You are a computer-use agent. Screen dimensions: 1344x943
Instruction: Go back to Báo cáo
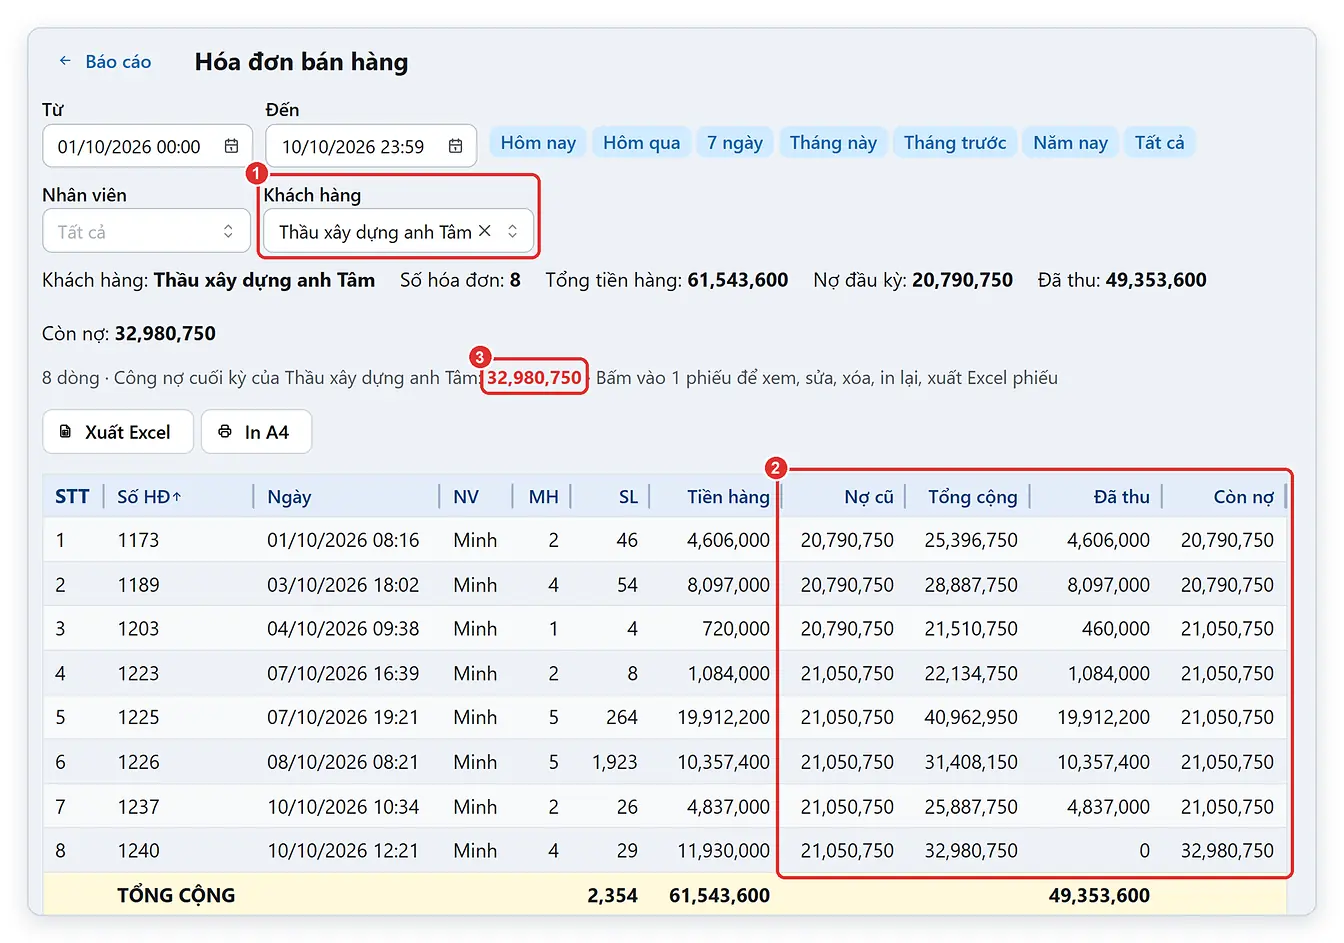tap(105, 61)
